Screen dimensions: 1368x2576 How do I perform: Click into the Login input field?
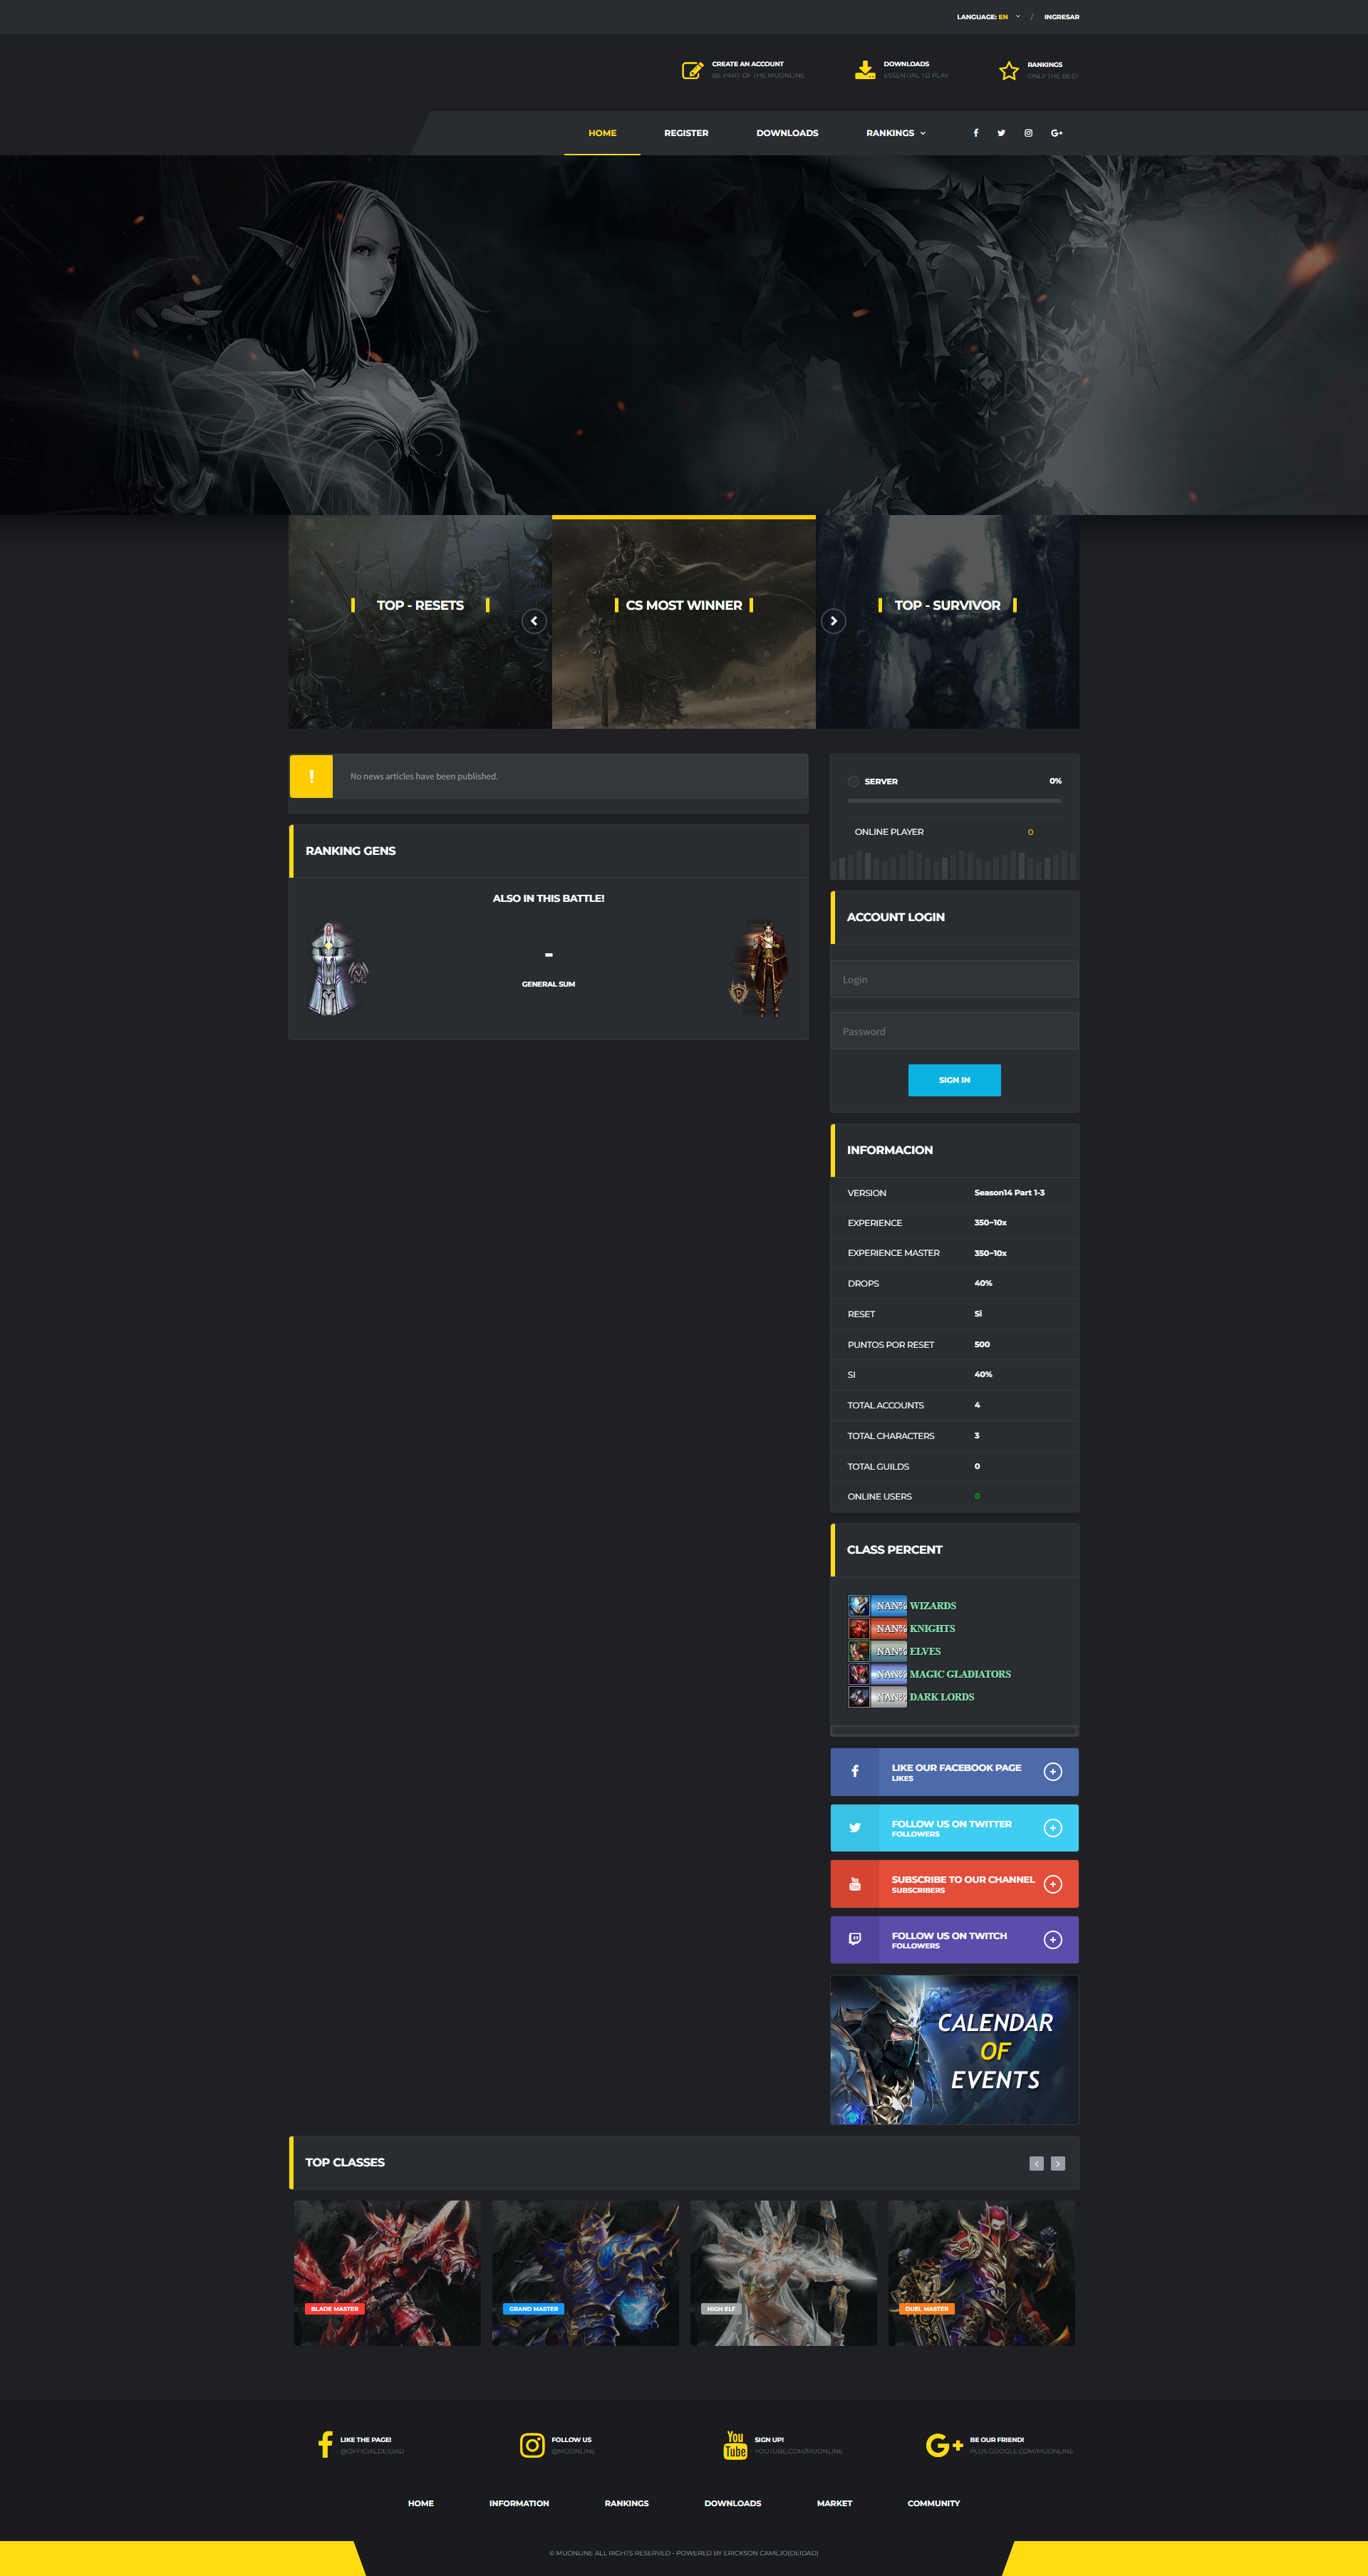pyautogui.click(x=954, y=979)
